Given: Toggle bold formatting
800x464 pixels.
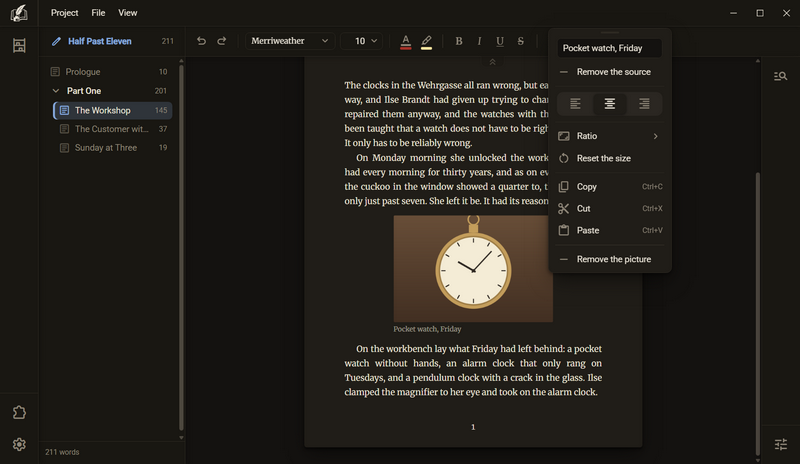Looking at the screenshot, I should (459, 41).
